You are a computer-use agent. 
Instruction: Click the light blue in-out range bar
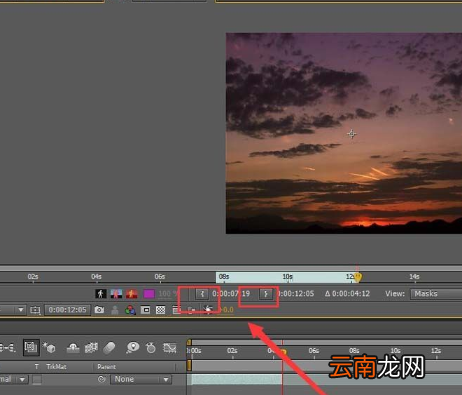point(287,277)
